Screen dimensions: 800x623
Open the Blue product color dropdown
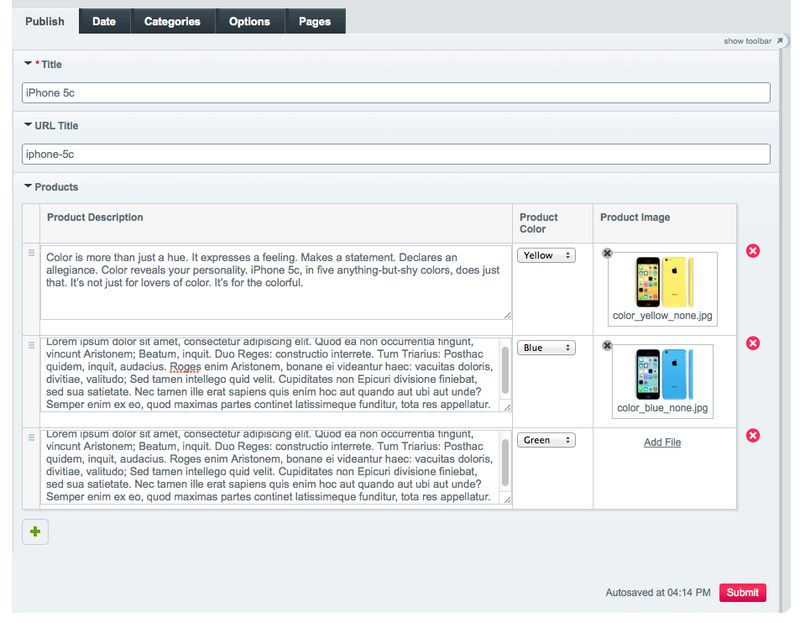(x=546, y=348)
